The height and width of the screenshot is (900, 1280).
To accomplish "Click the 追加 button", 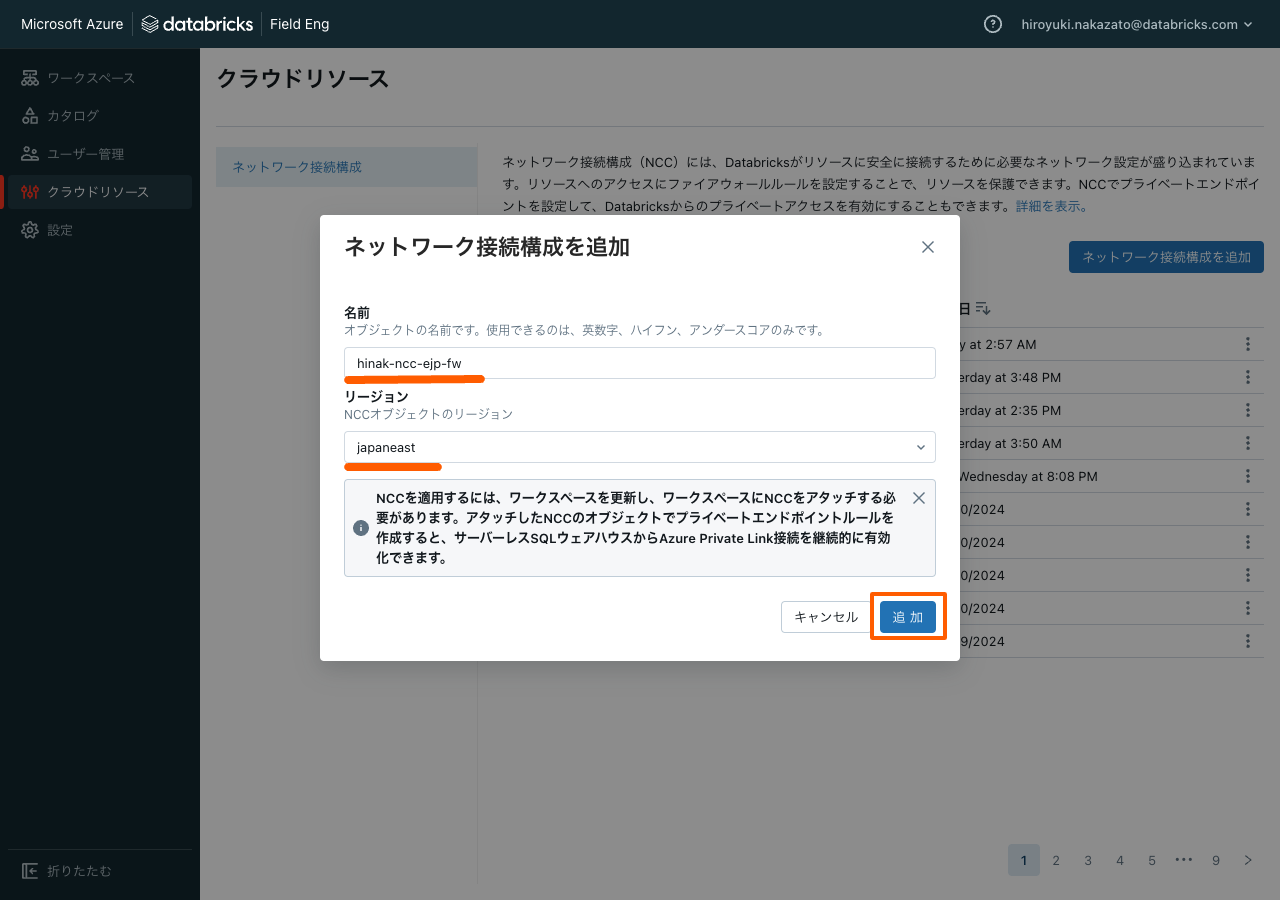I will (908, 617).
